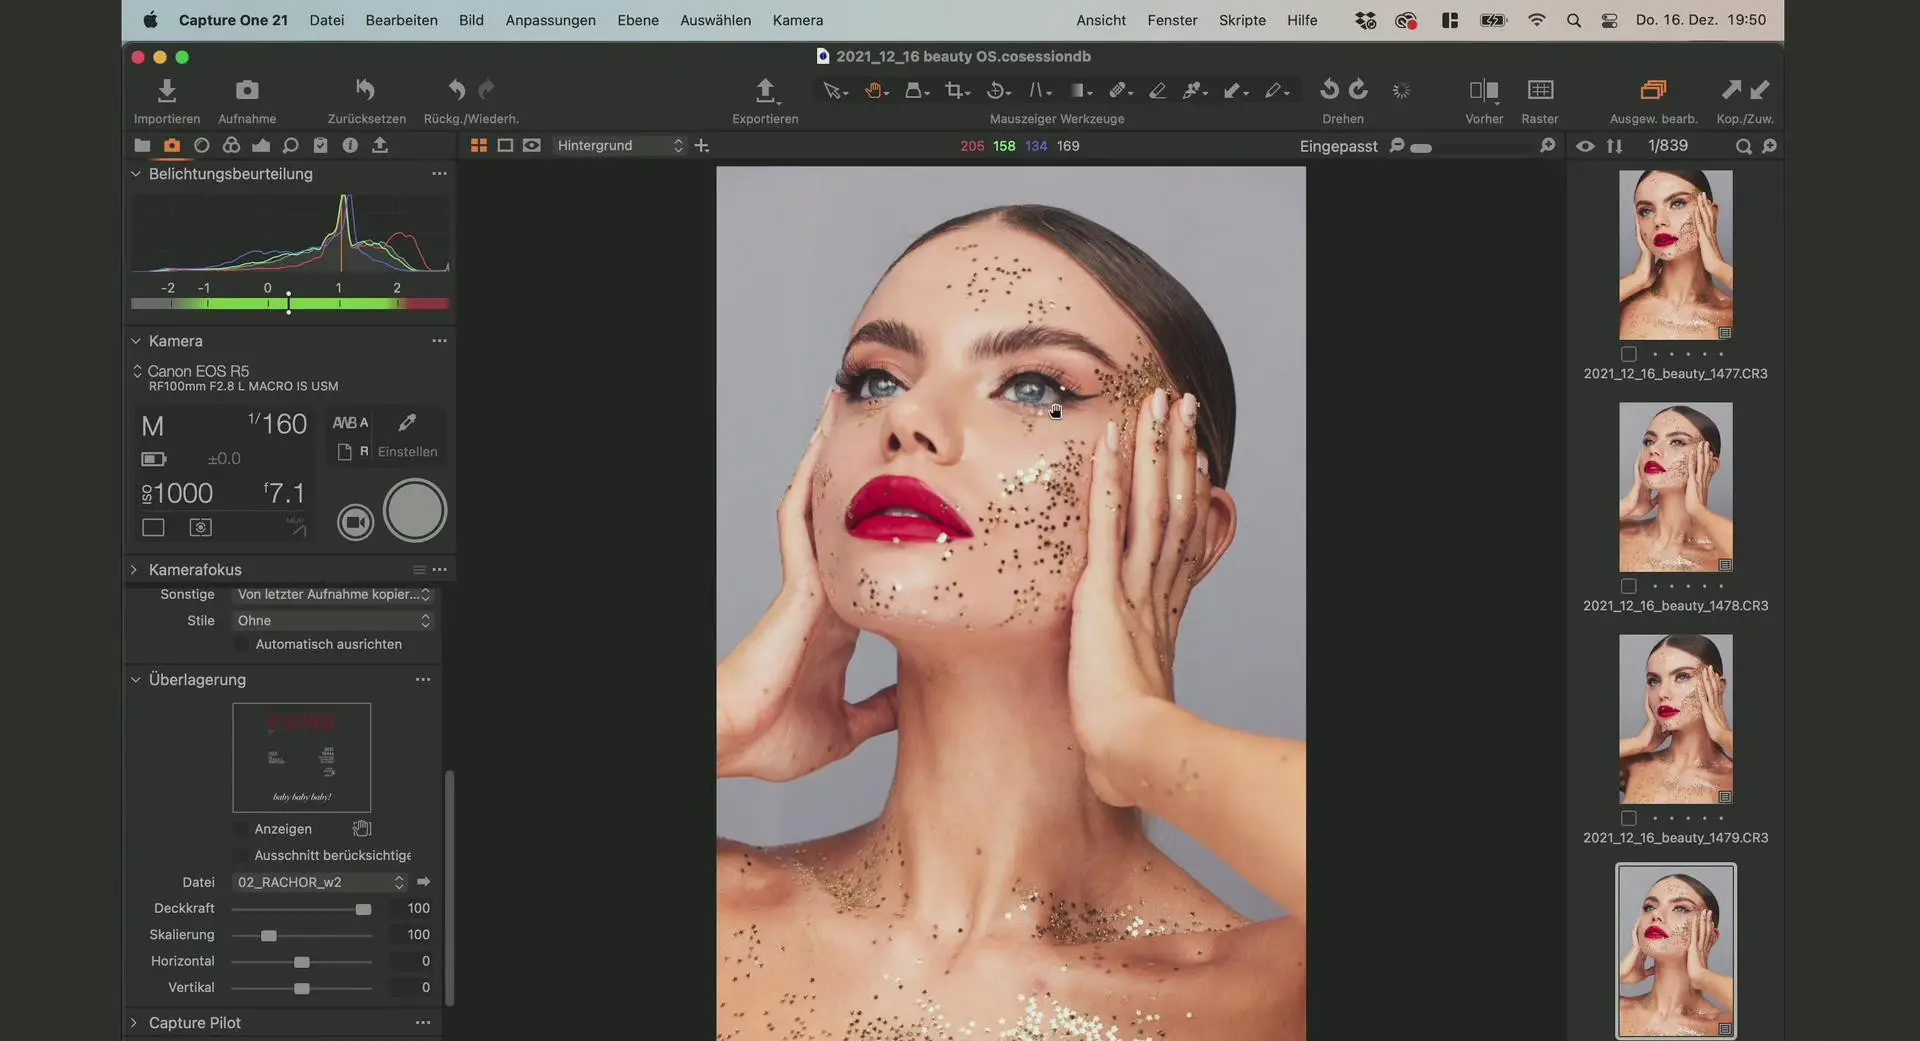
Task: Pick white balance with eyedropper icon
Action: click(x=407, y=422)
